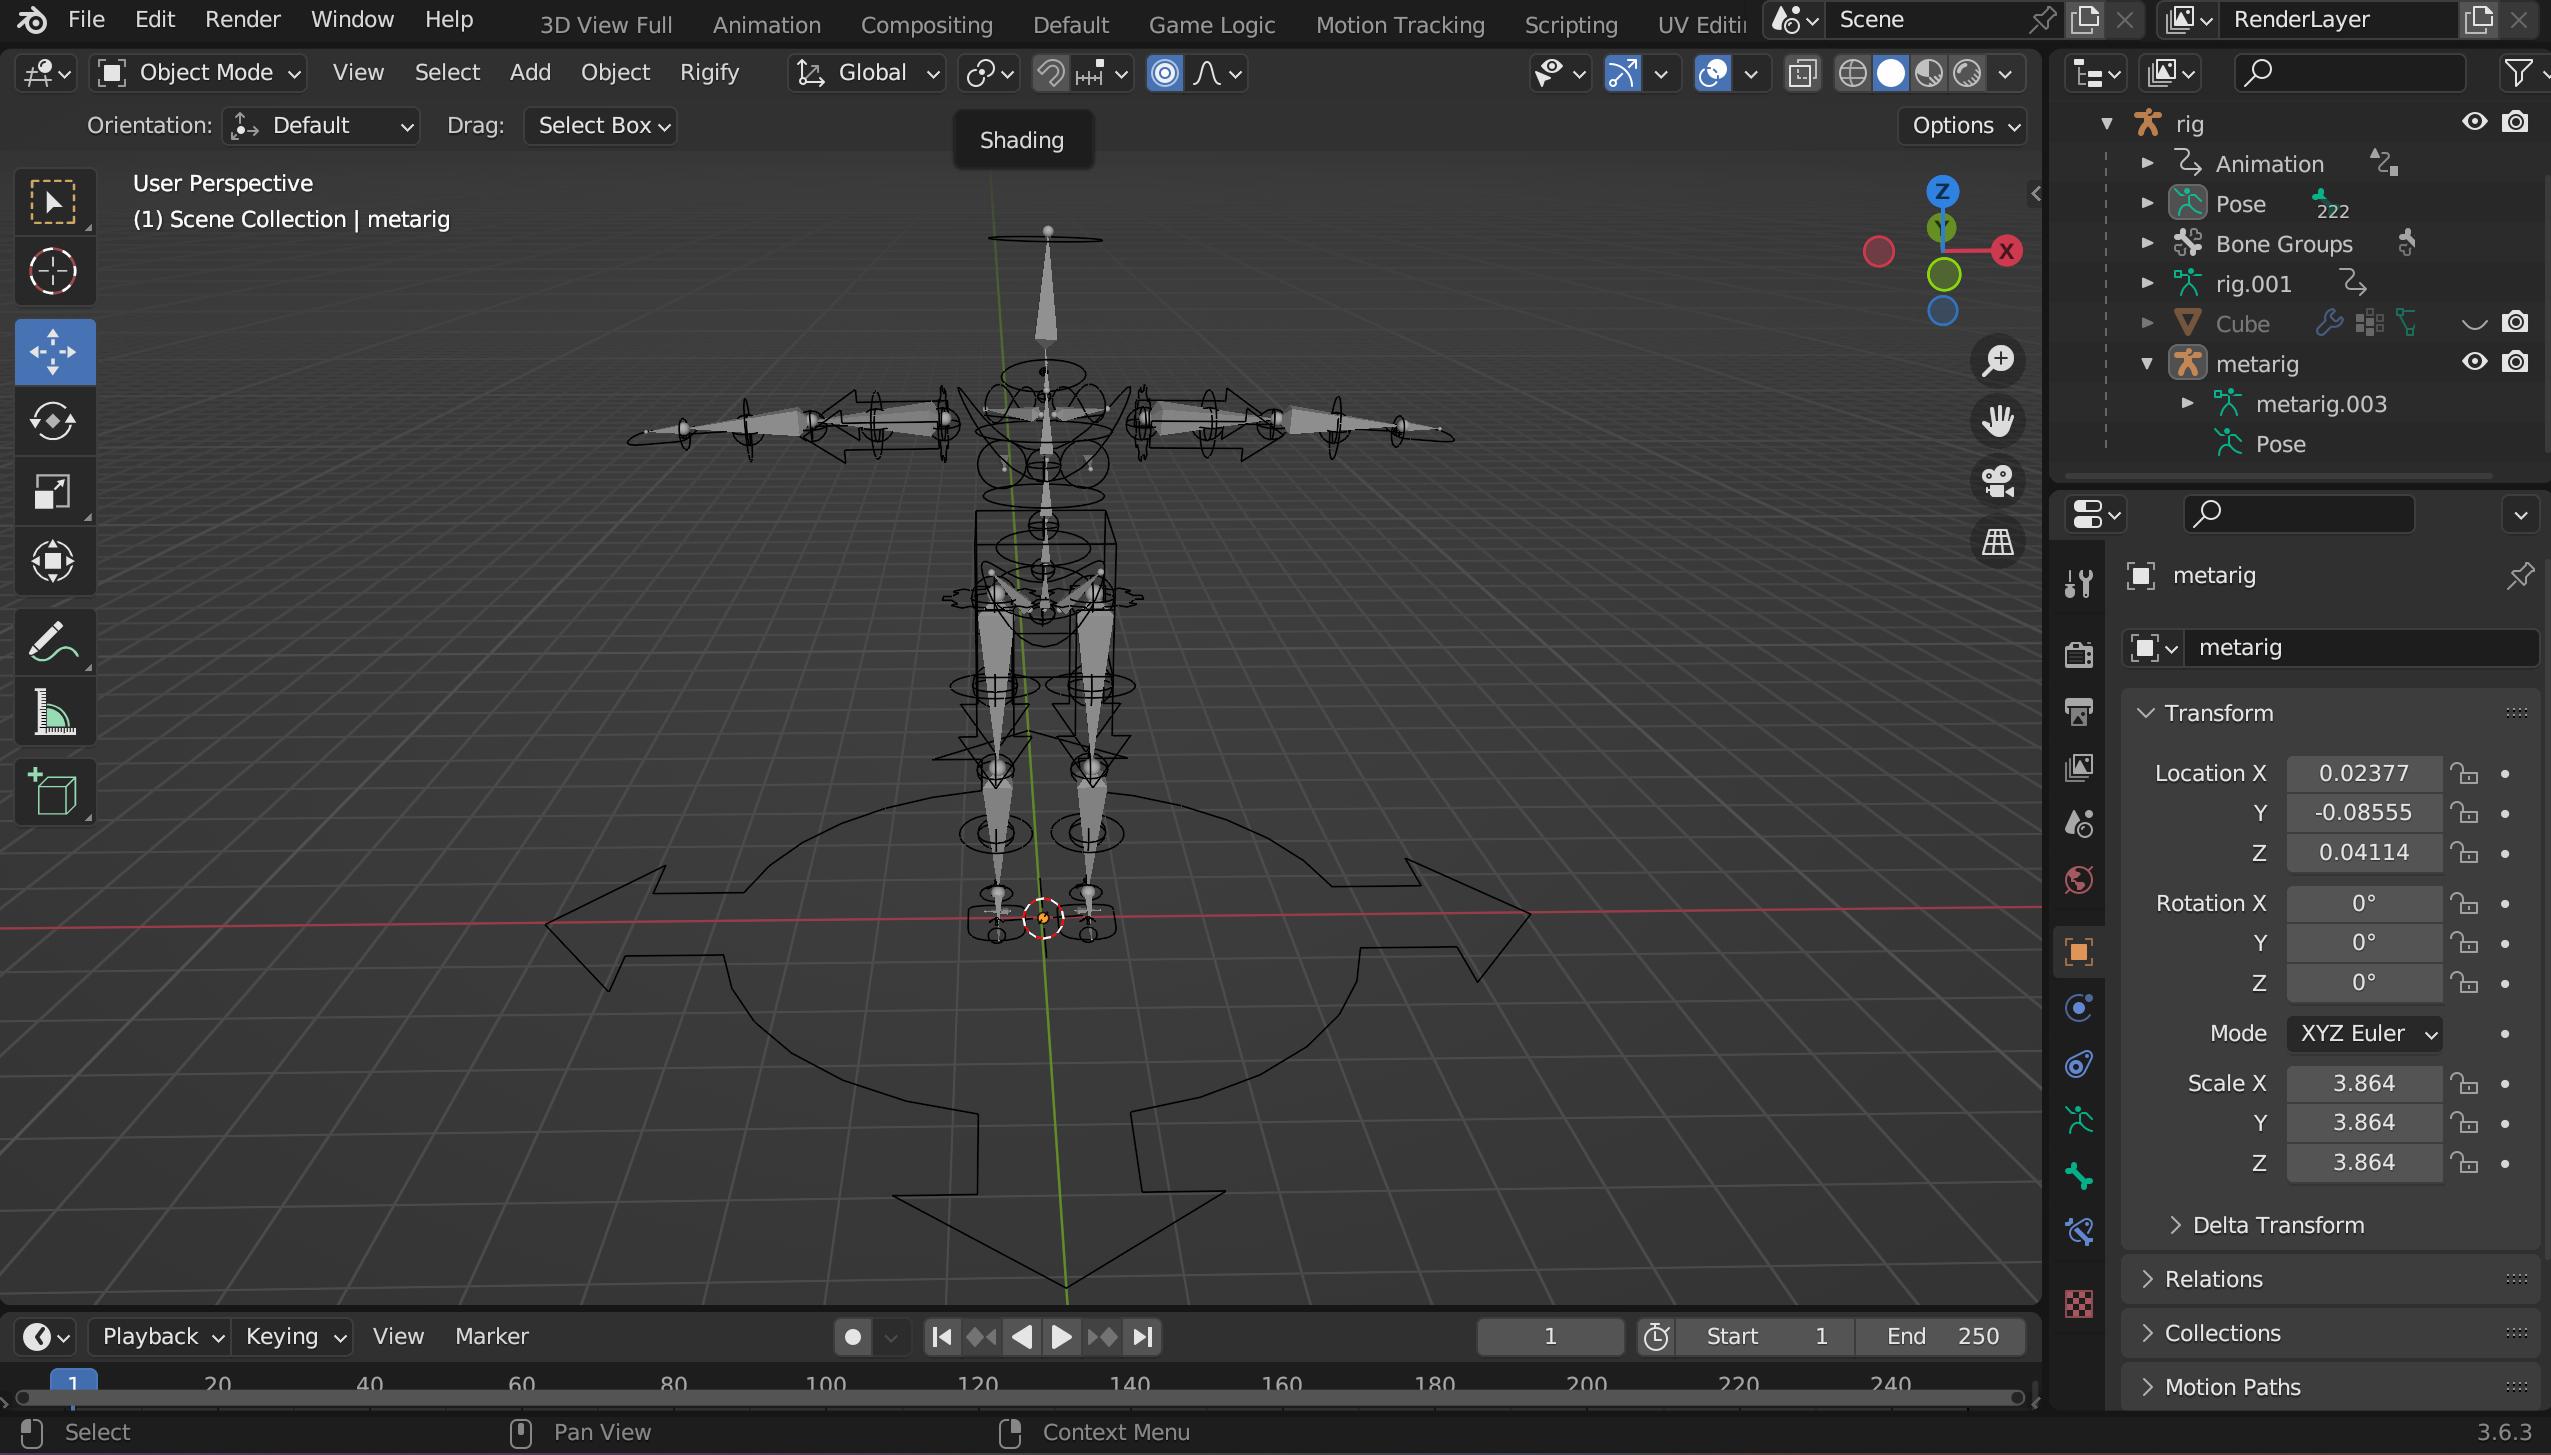The height and width of the screenshot is (1455, 2551).
Task: Open the Orientation Default dropdown
Action: 321,126
